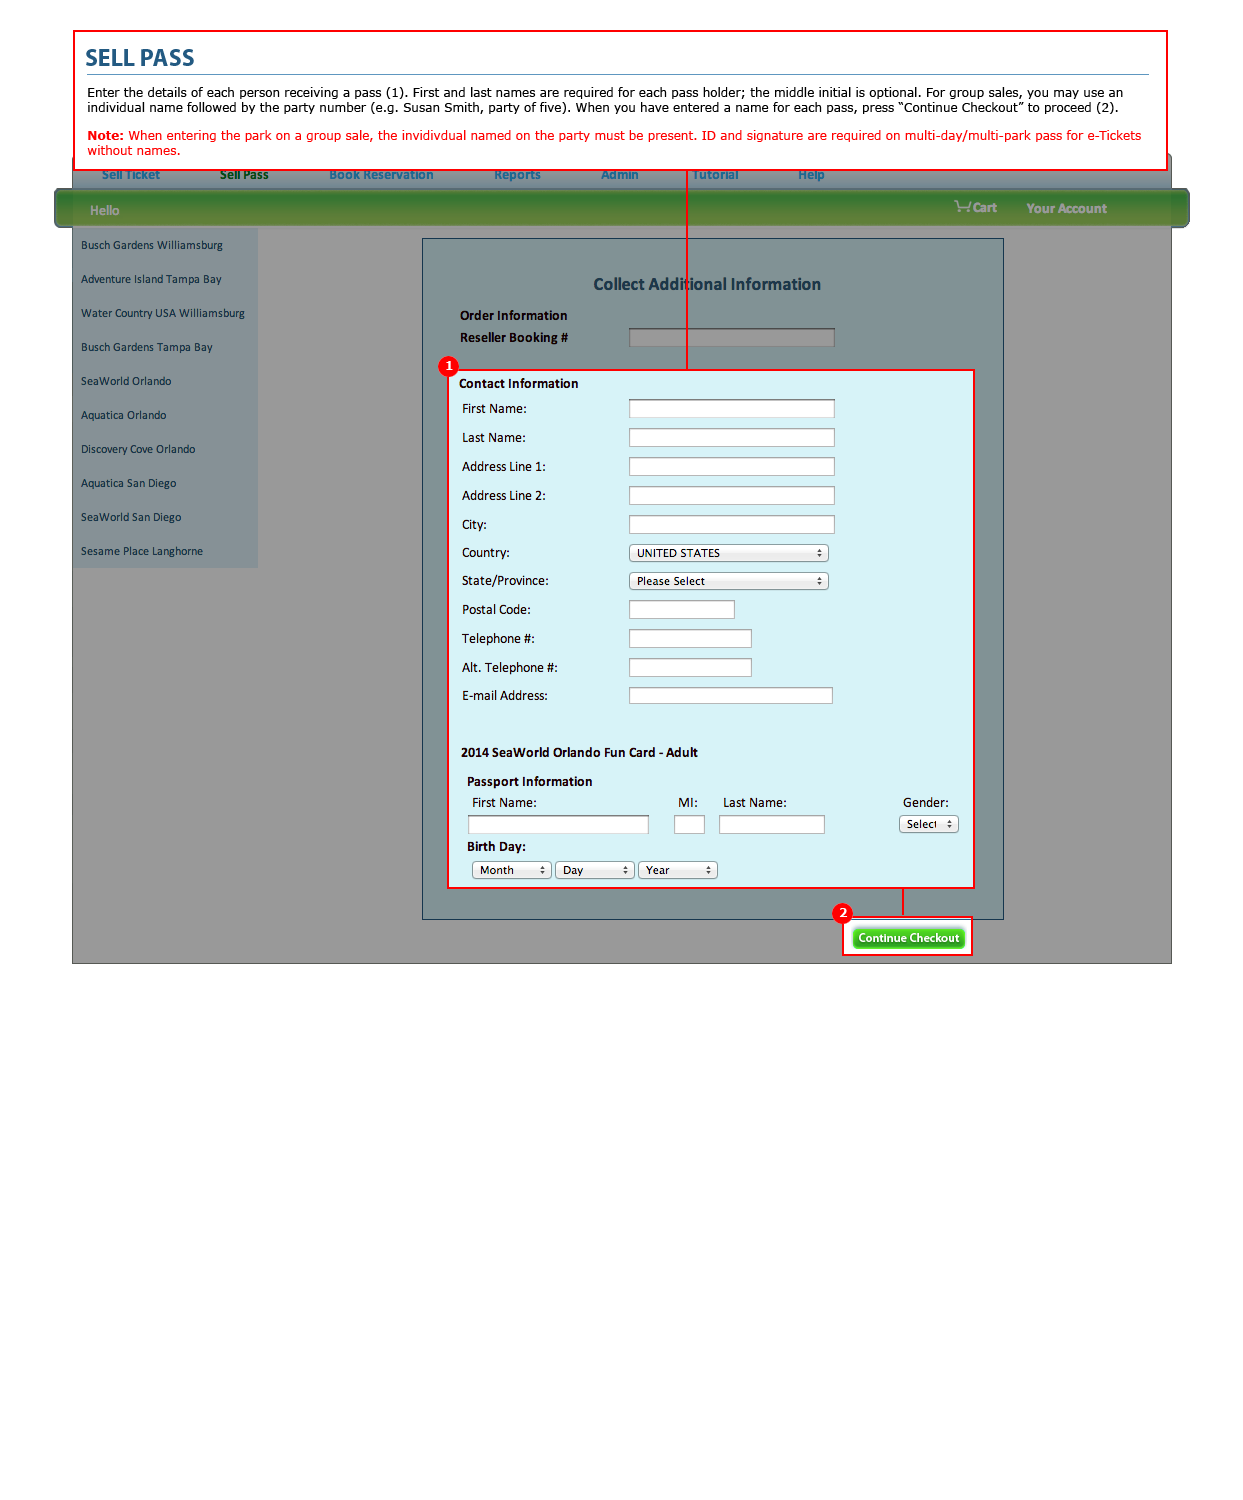Open Sesame Place Langhorne link
1243x1500 pixels.
coord(142,551)
